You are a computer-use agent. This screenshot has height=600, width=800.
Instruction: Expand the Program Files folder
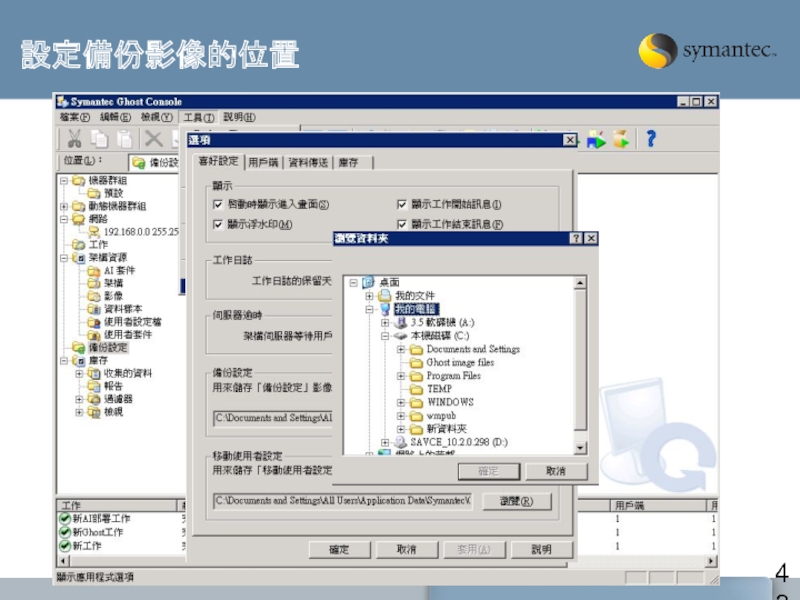click(x=401, y=376)
